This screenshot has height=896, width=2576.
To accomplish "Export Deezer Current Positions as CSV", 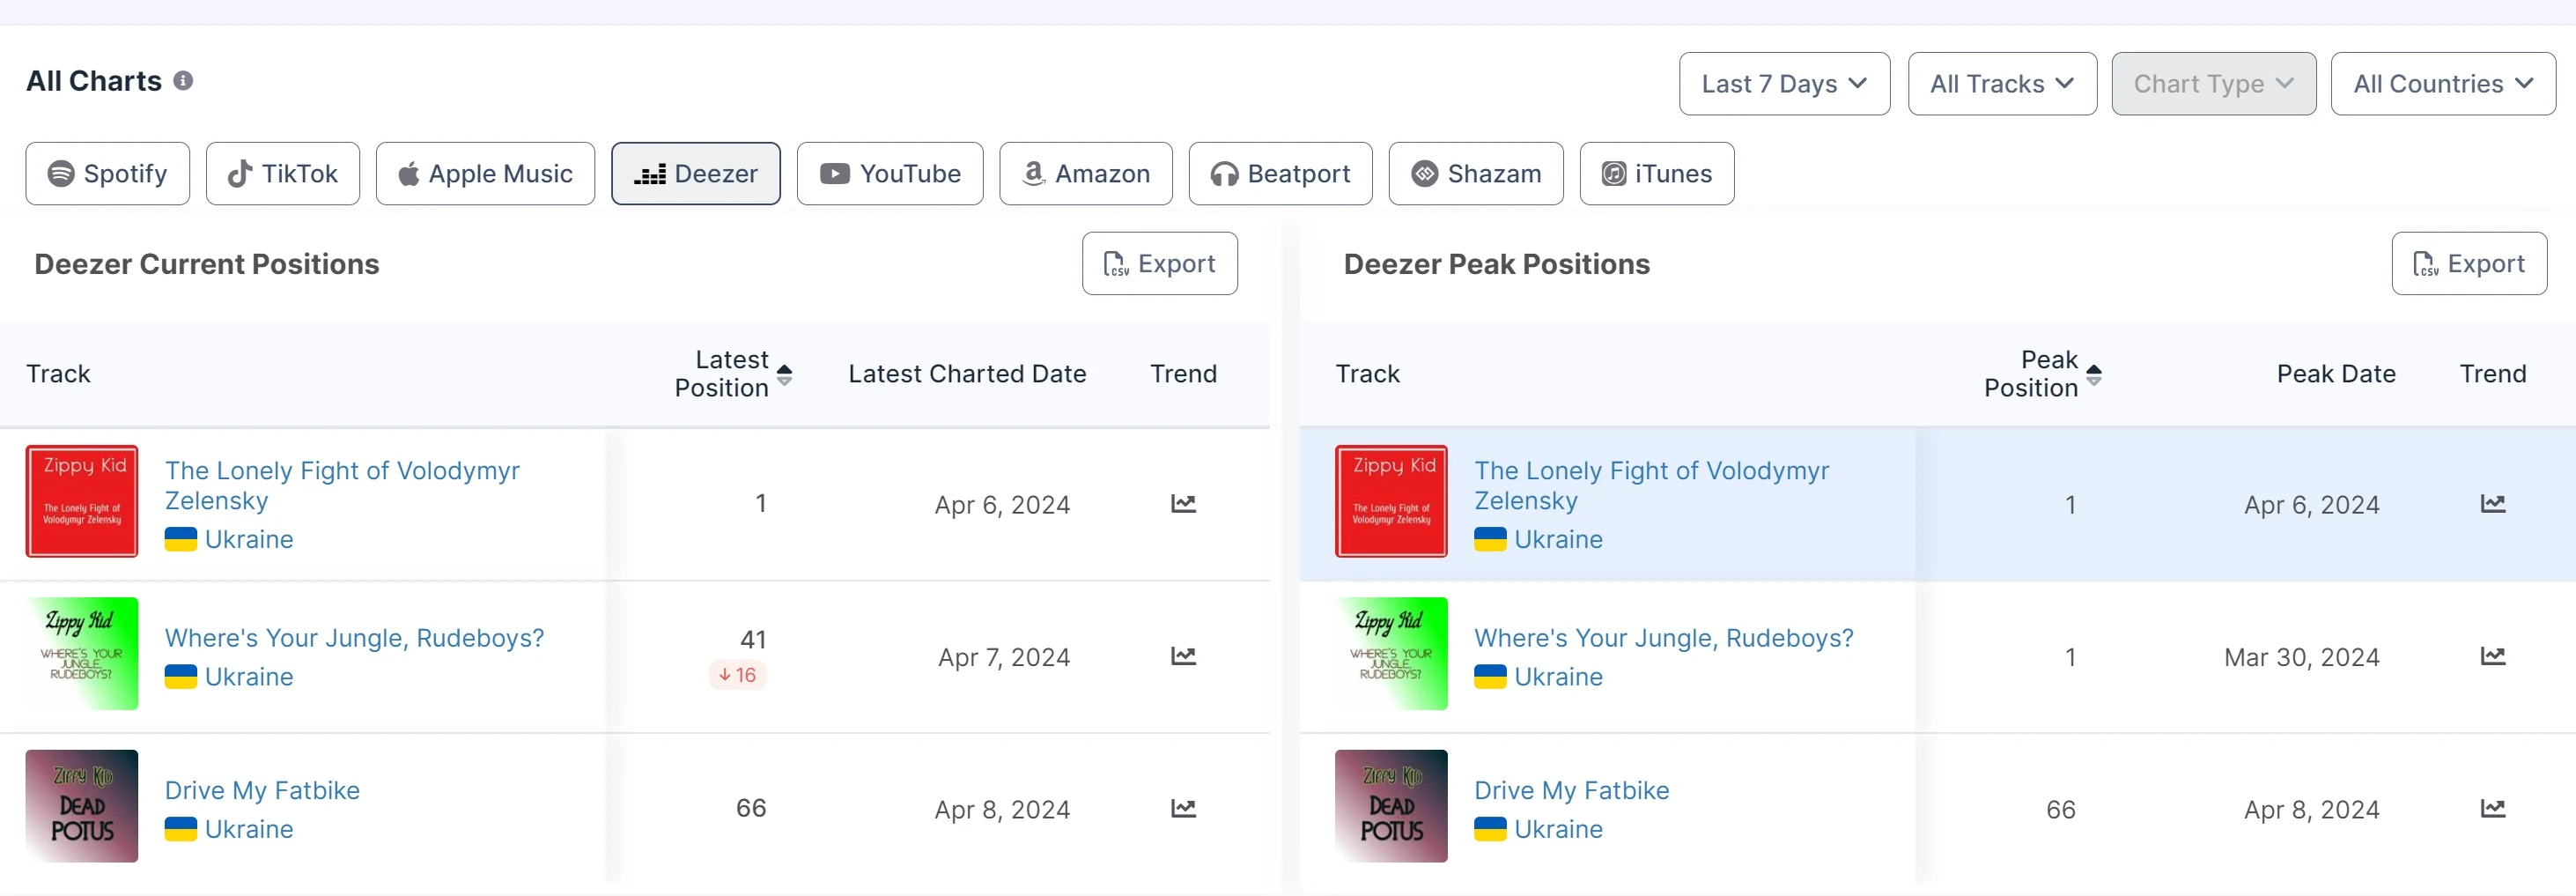I will [1159, 264].
